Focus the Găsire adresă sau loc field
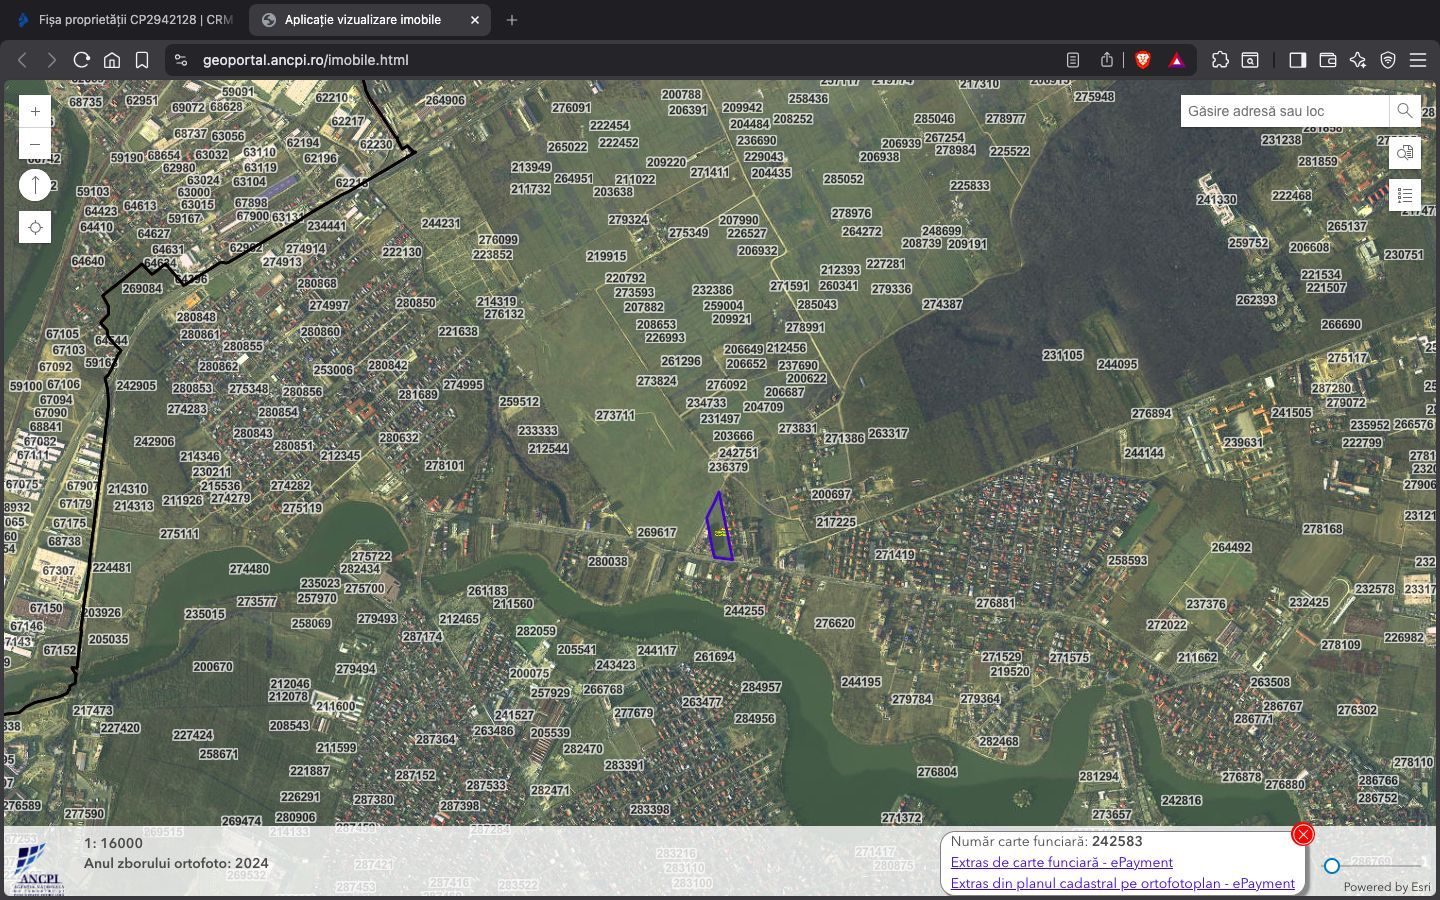The width and height of the screenshot is (1440, 900). tap(1283, 111)
